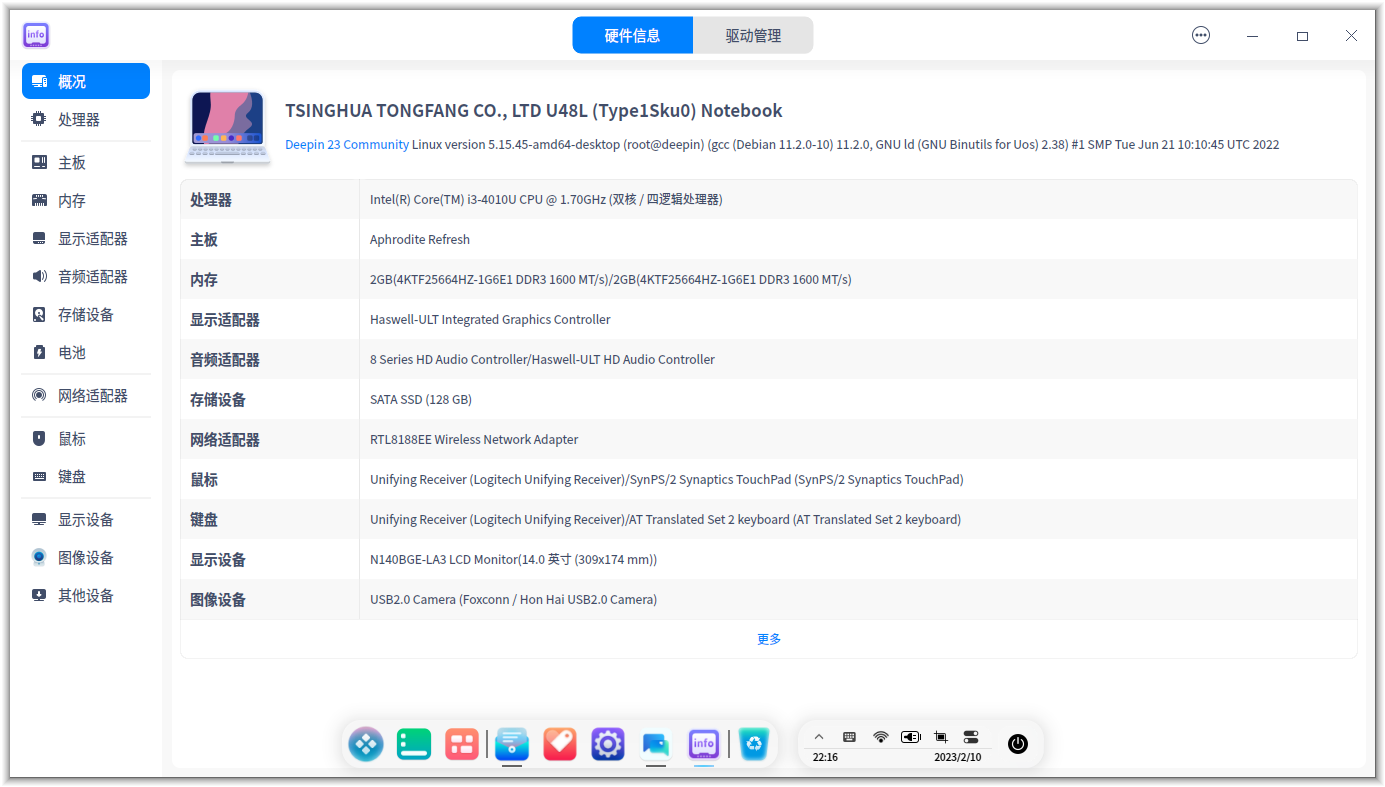
Task: Select the N140BGE-LA3 LCD Monitor value
Action: click(x=514, y=559)
